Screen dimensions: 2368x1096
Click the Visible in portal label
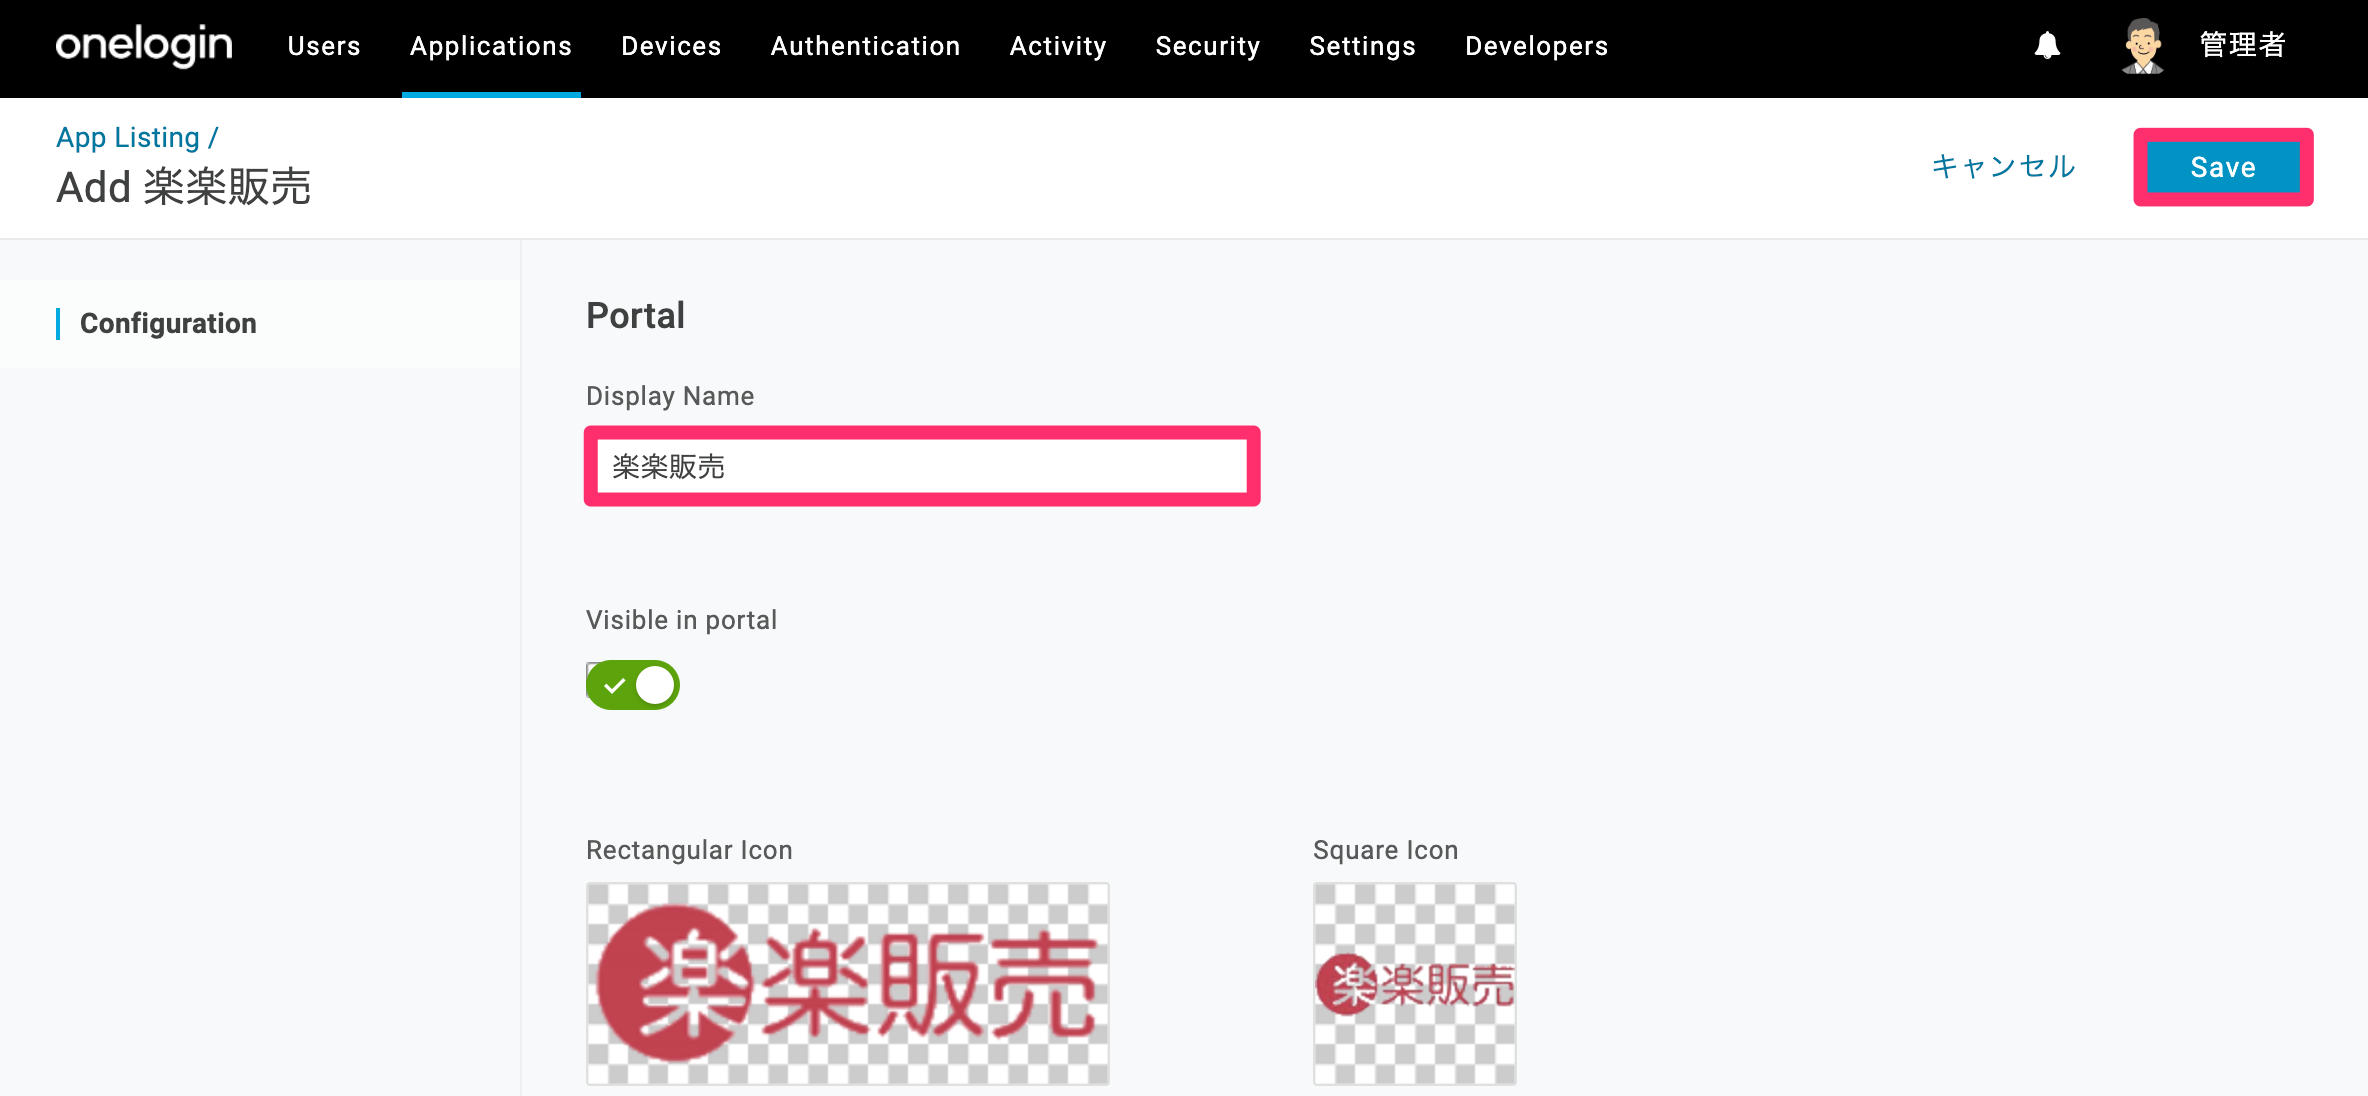(681, 620)
